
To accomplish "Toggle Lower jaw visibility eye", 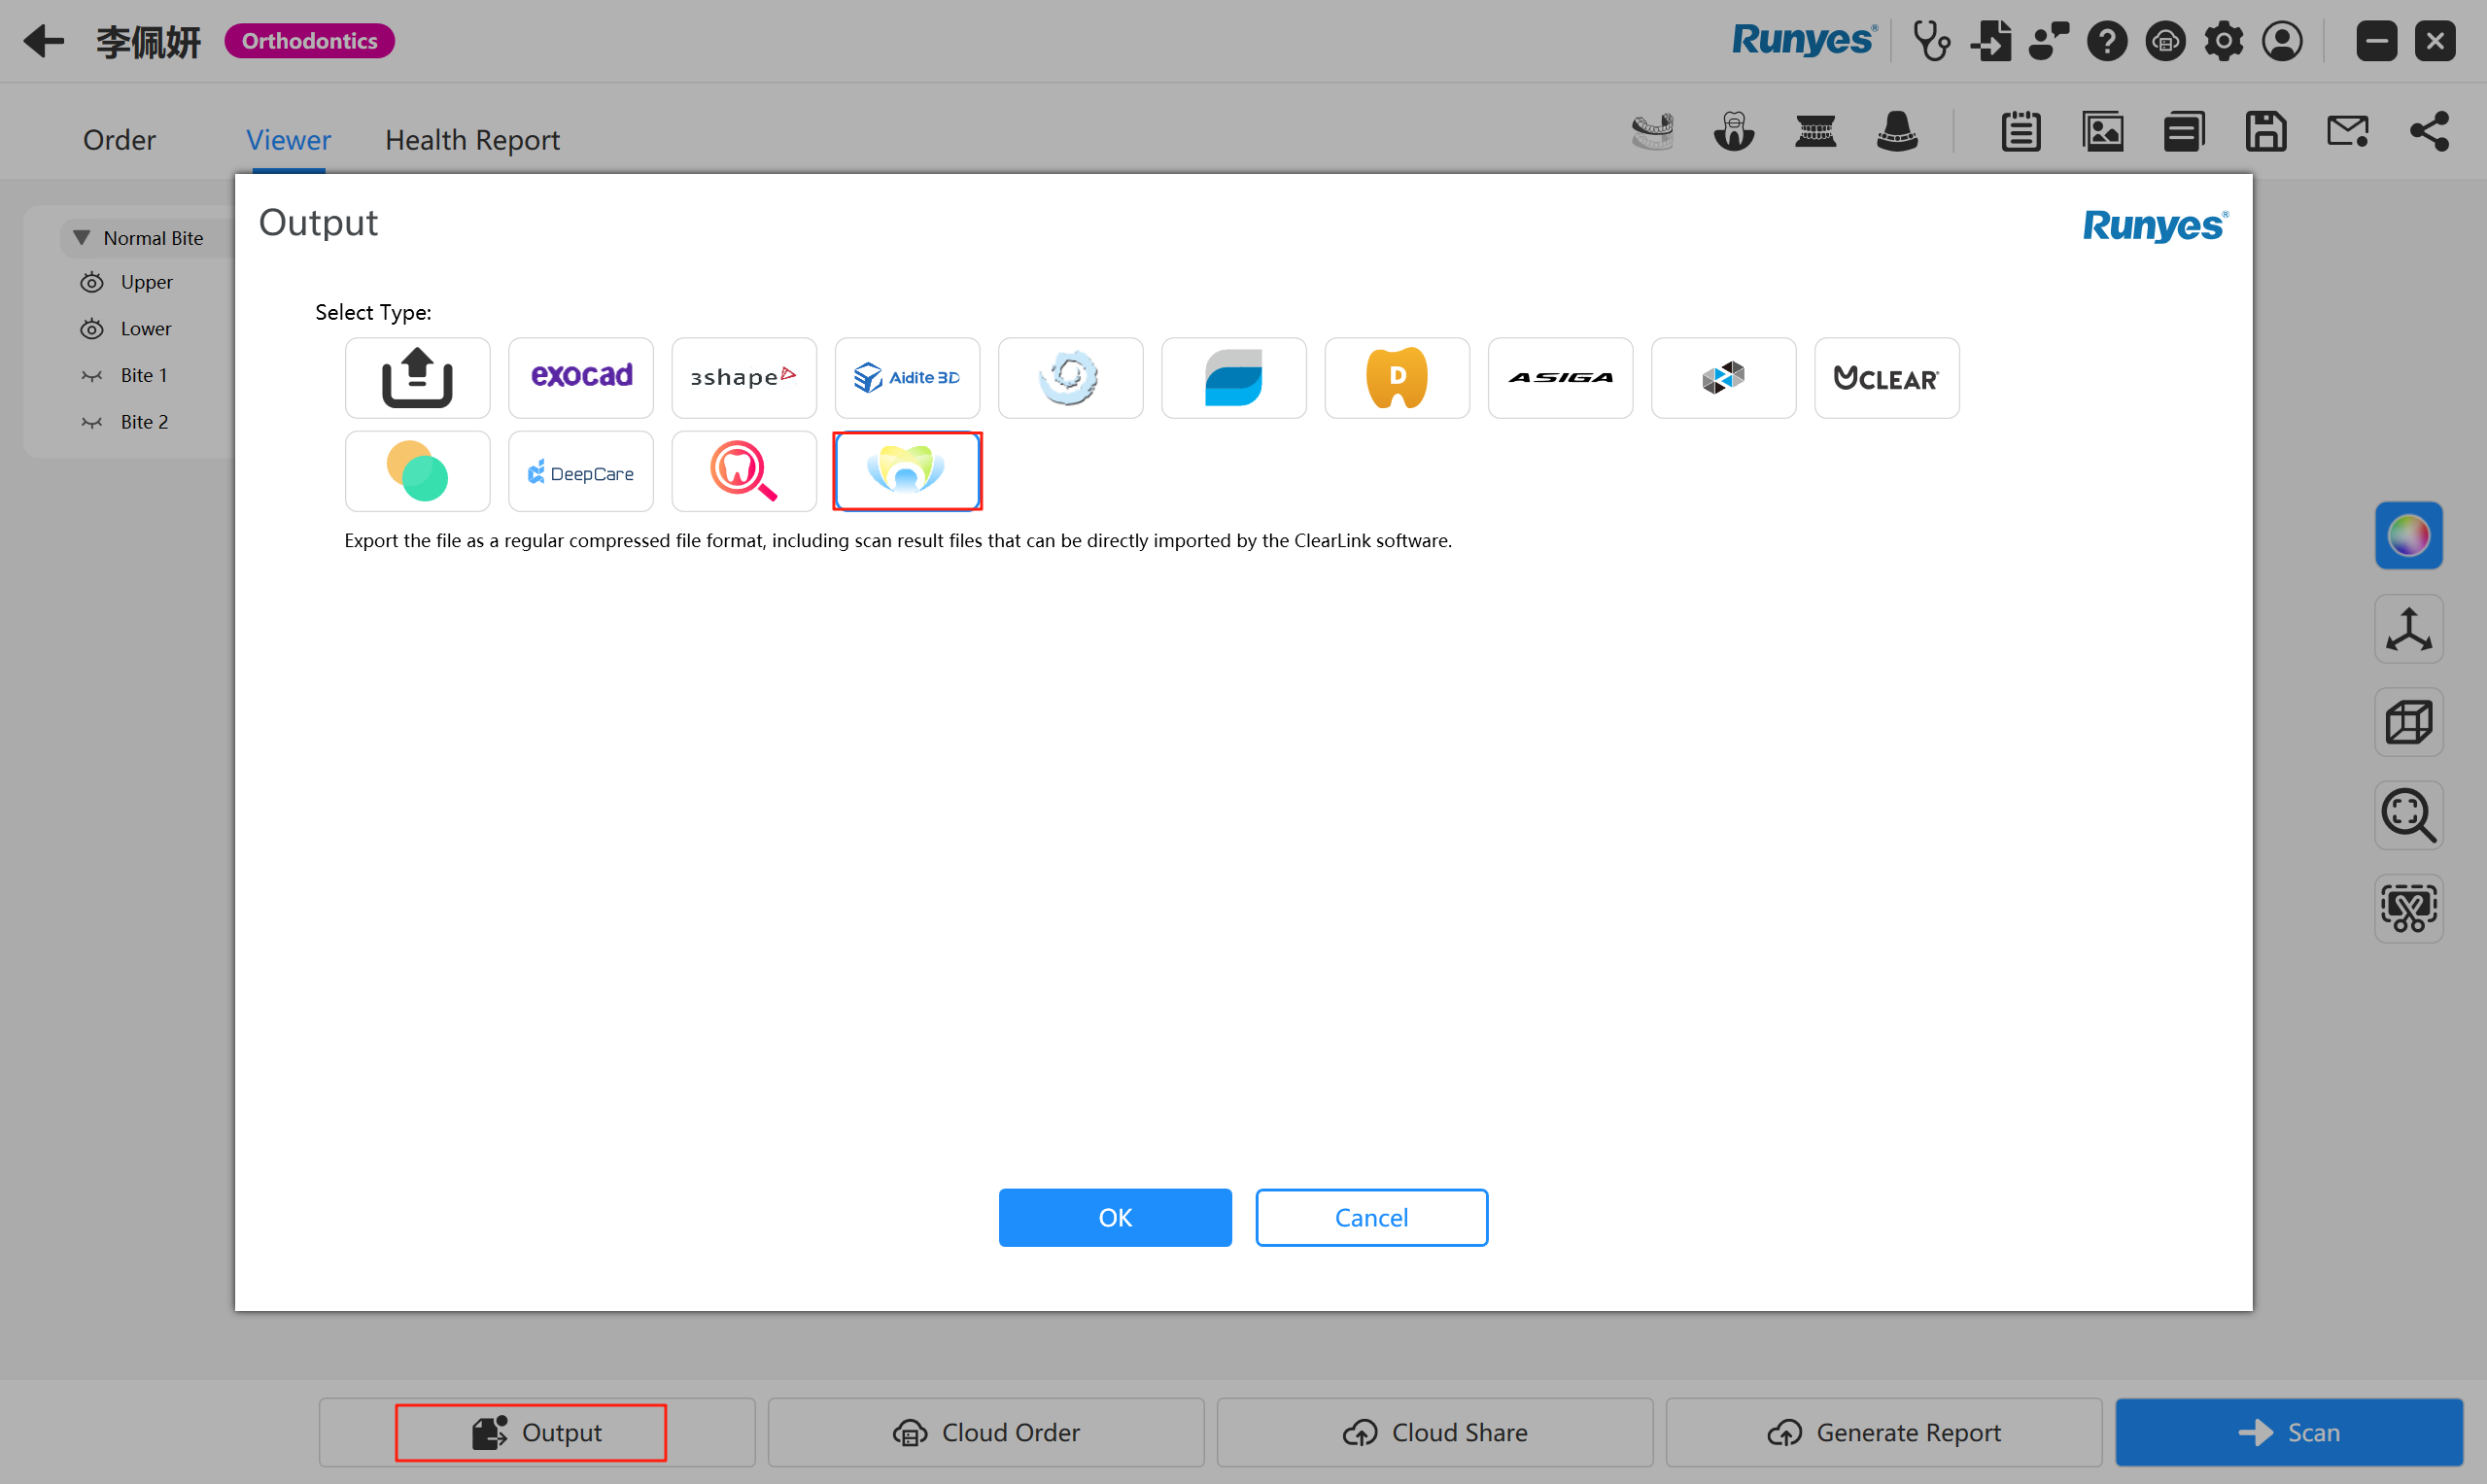I will coord(92,329).
